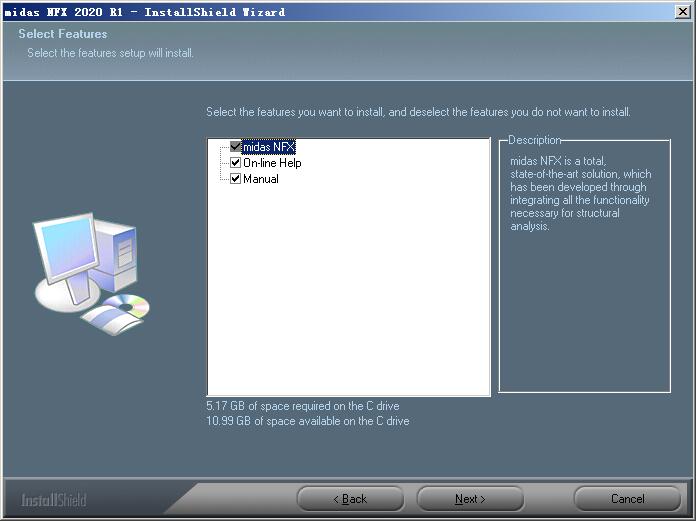
Task: Click the 'Select the features you want' instruction
Action: point(418,112)
